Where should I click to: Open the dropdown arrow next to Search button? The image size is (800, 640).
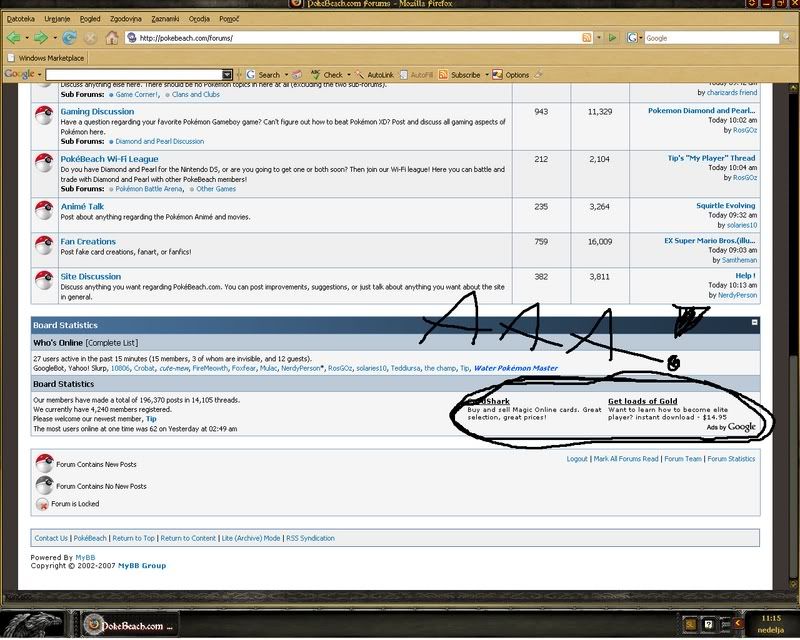tap(286, 75)
